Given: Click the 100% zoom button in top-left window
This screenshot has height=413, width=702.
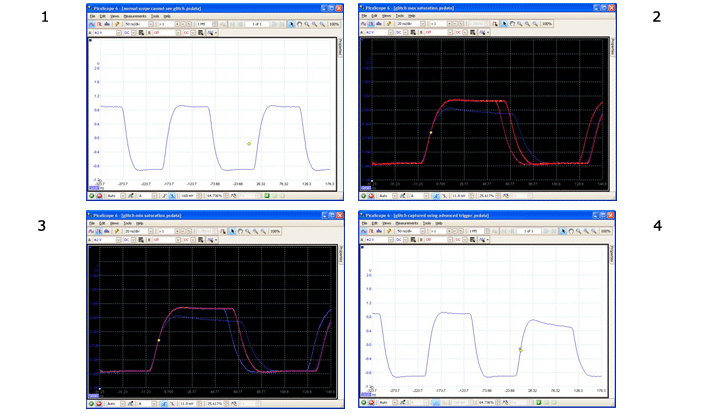Looking at the screenshot, I should [334, 23].
